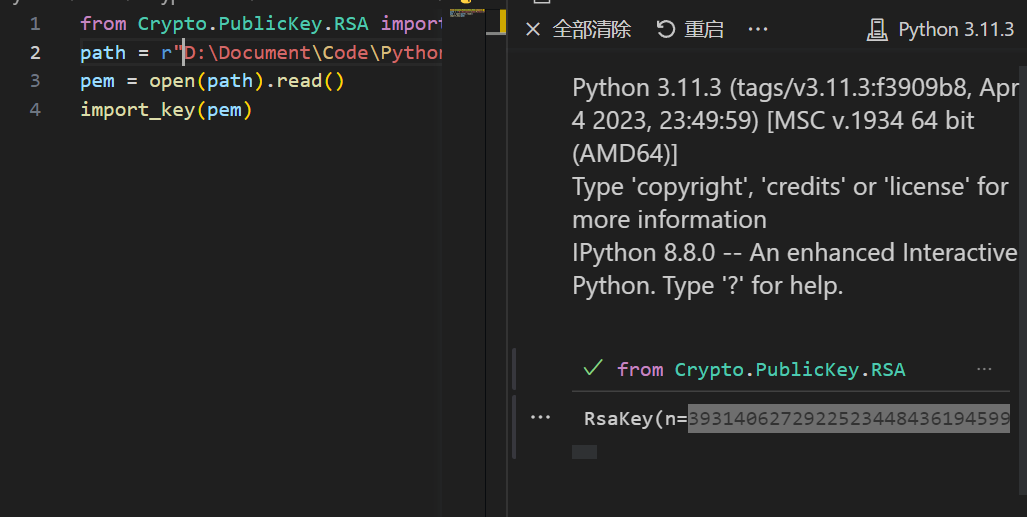Place cursor on import_key(pem) code line
Image resolution: width=1027 pixels, height=517 pixels.
(166, 110)
